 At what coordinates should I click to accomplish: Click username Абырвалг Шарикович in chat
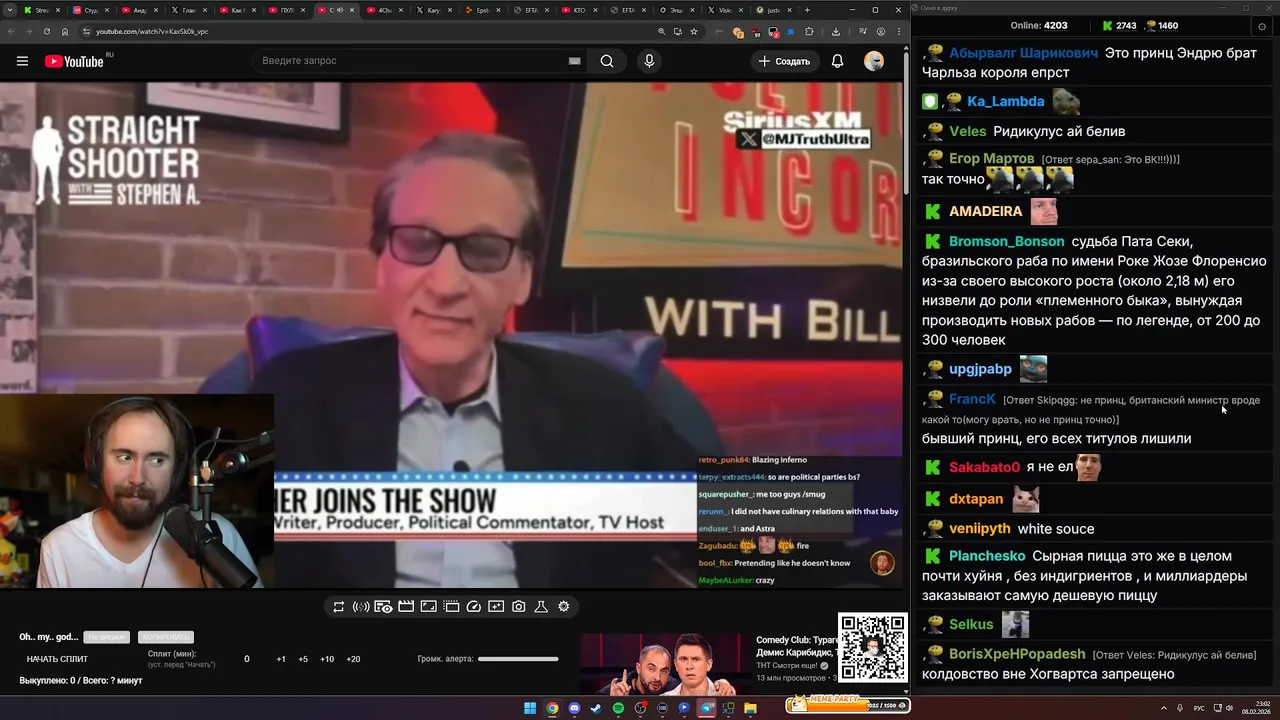1023,53
